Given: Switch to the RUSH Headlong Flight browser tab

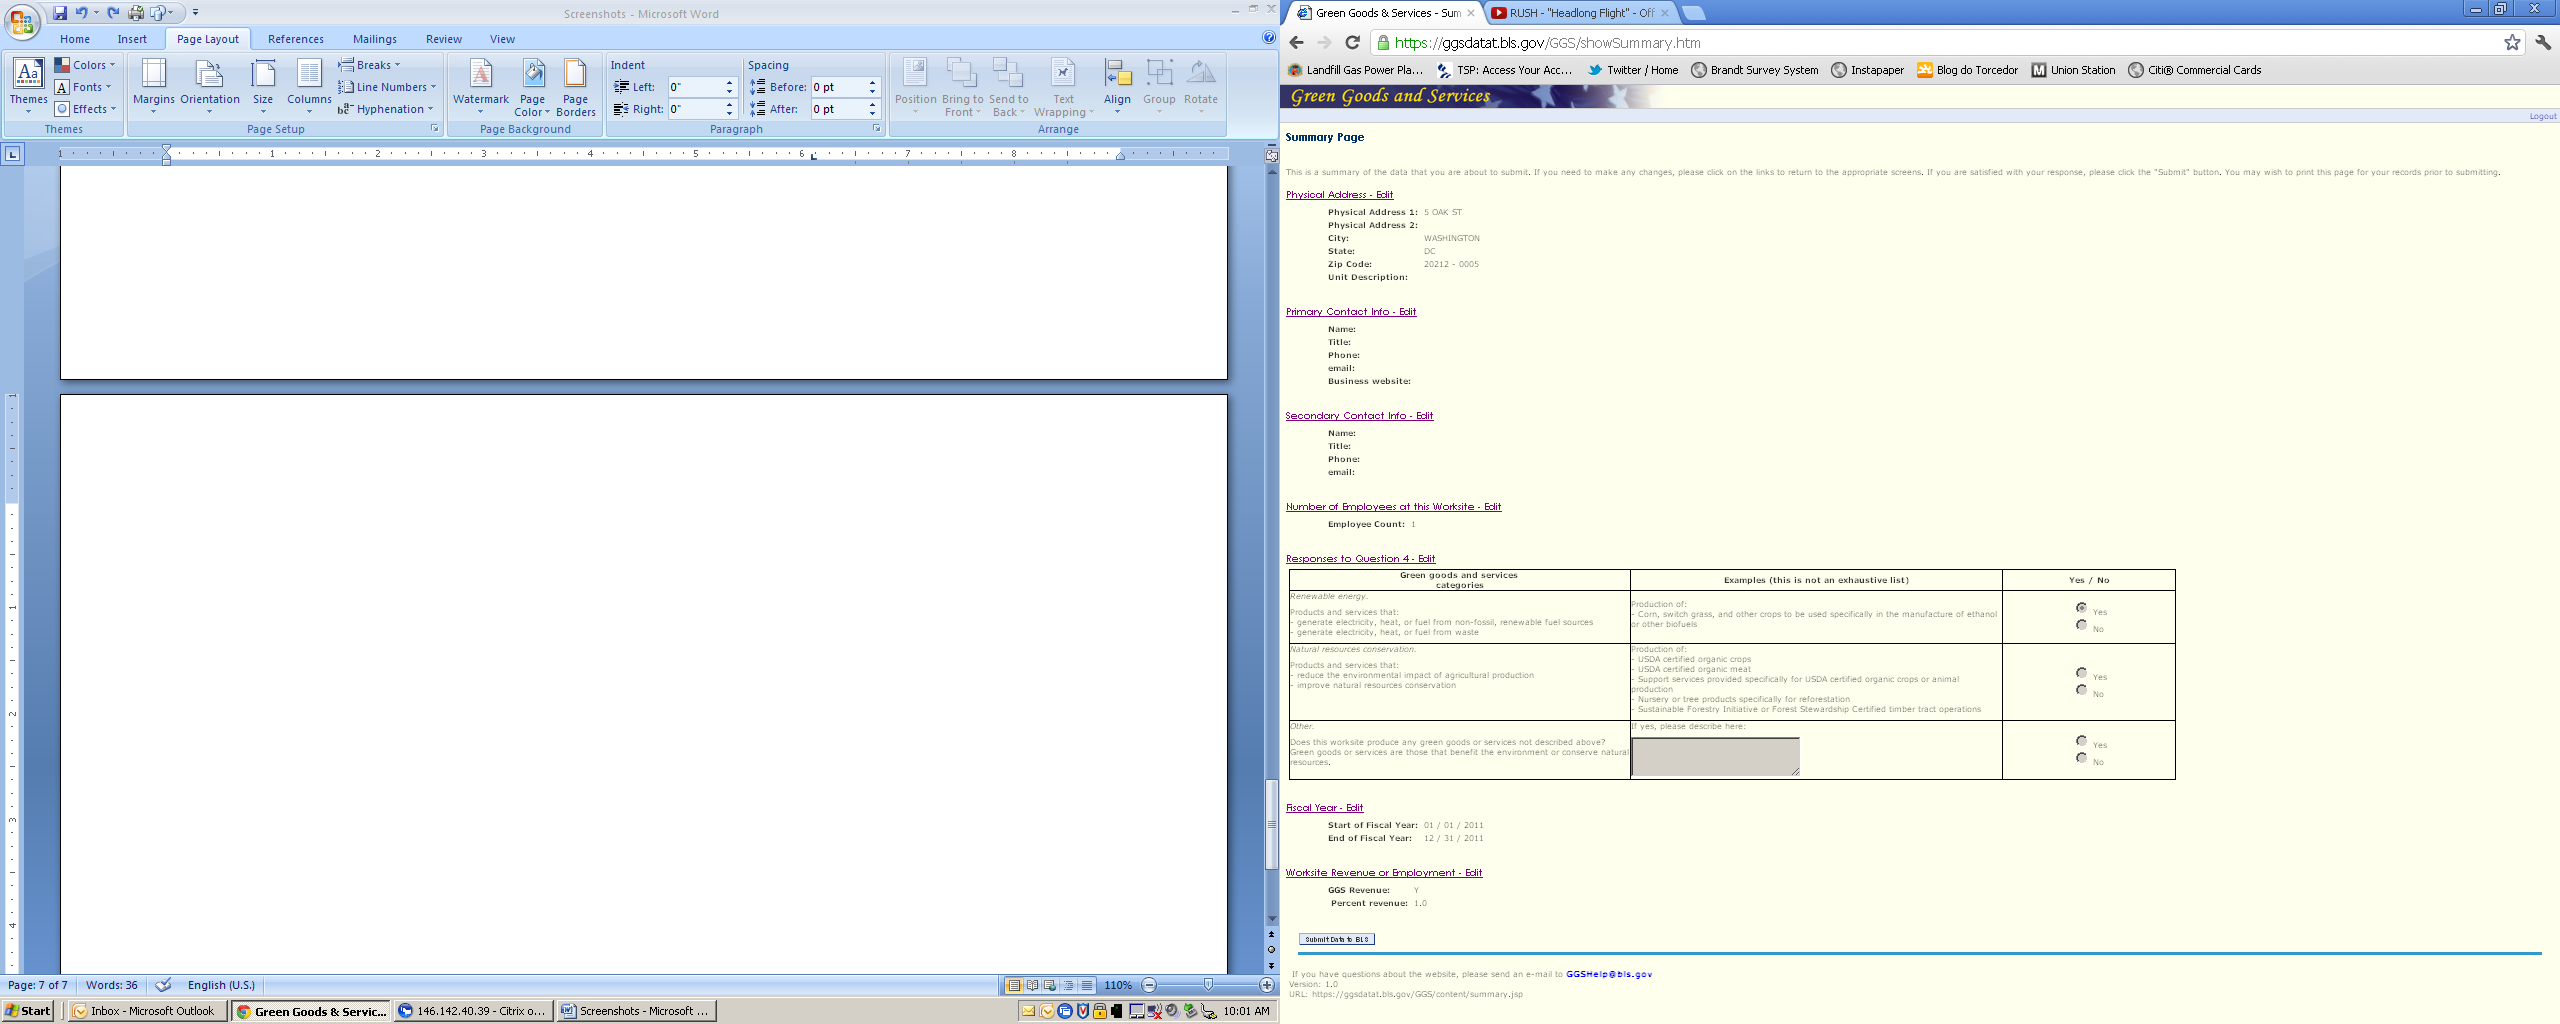Looking at the screenshot, I should [1578, 13].
